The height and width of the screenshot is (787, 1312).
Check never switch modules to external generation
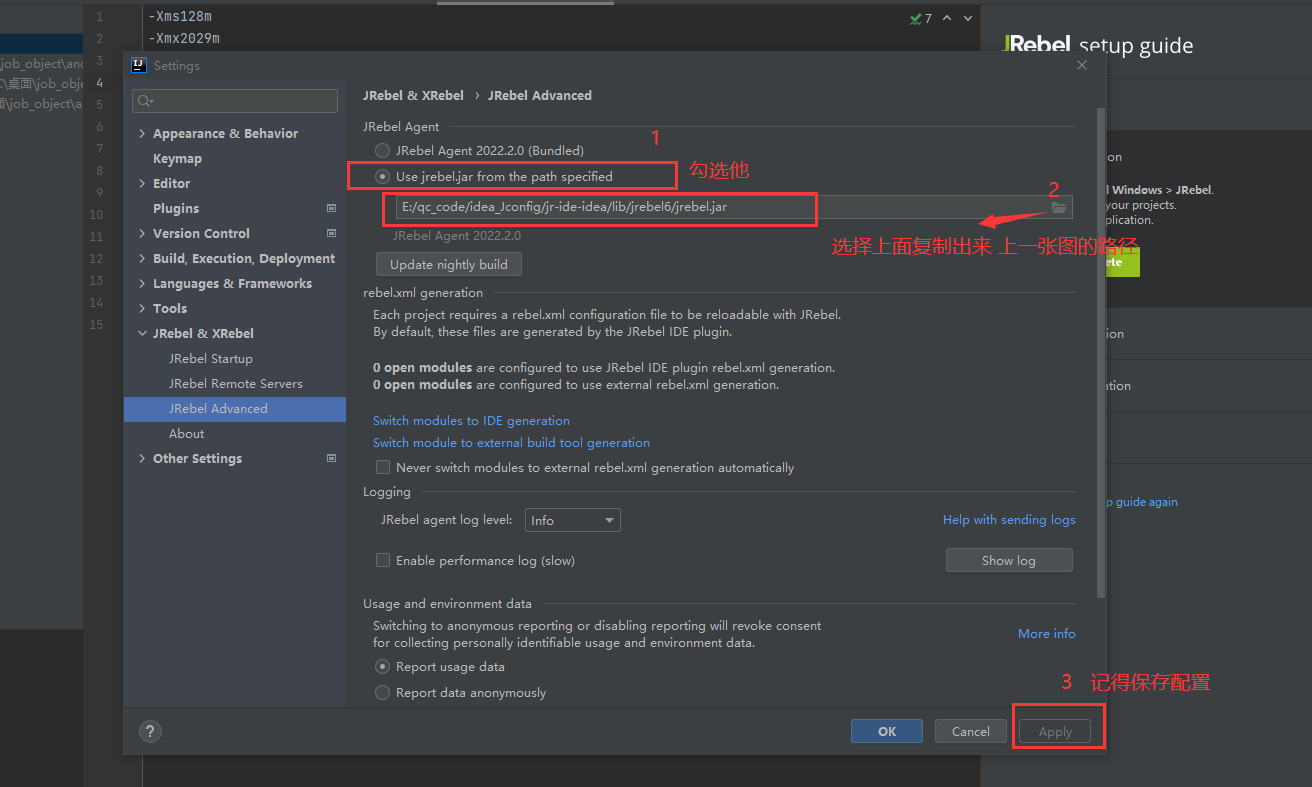(383, 467)
